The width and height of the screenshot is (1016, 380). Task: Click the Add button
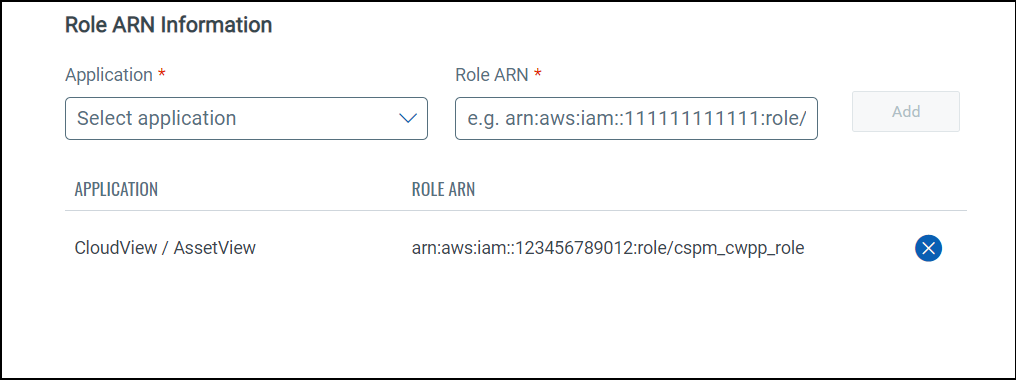pos(906,112)
